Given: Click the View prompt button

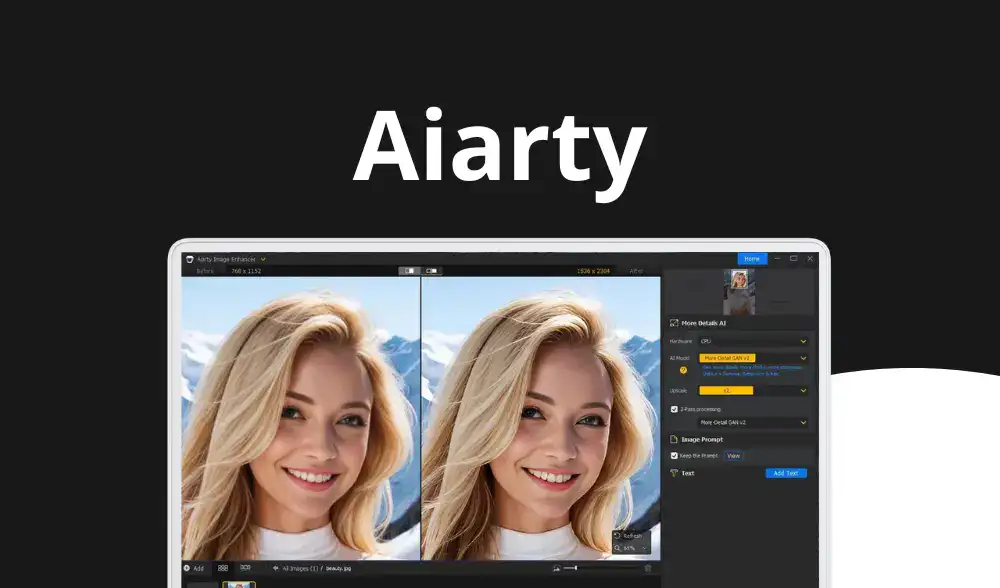Looking at the screenshot, I should [x=733, y=455].
